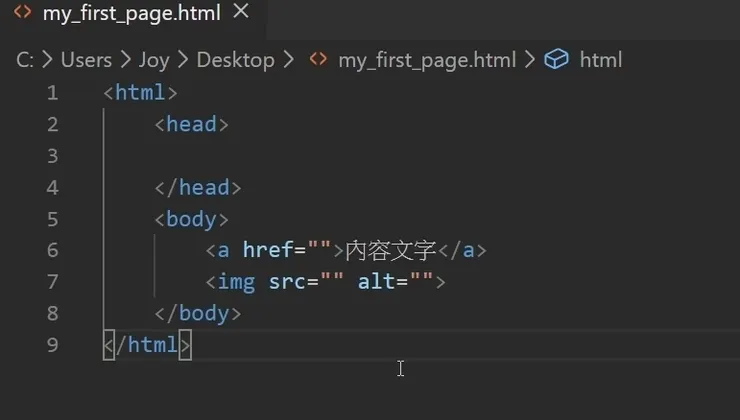740x420 pixels.
Task: Place cursor on empty line 3
Action: tap(300, 156)
